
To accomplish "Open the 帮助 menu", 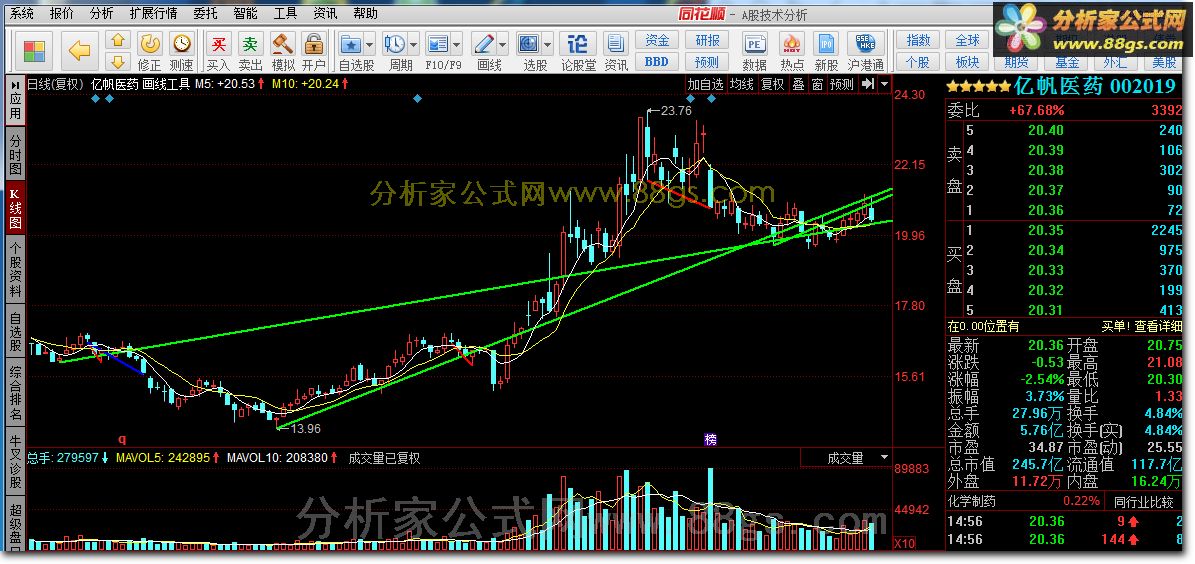I will 365,13.
